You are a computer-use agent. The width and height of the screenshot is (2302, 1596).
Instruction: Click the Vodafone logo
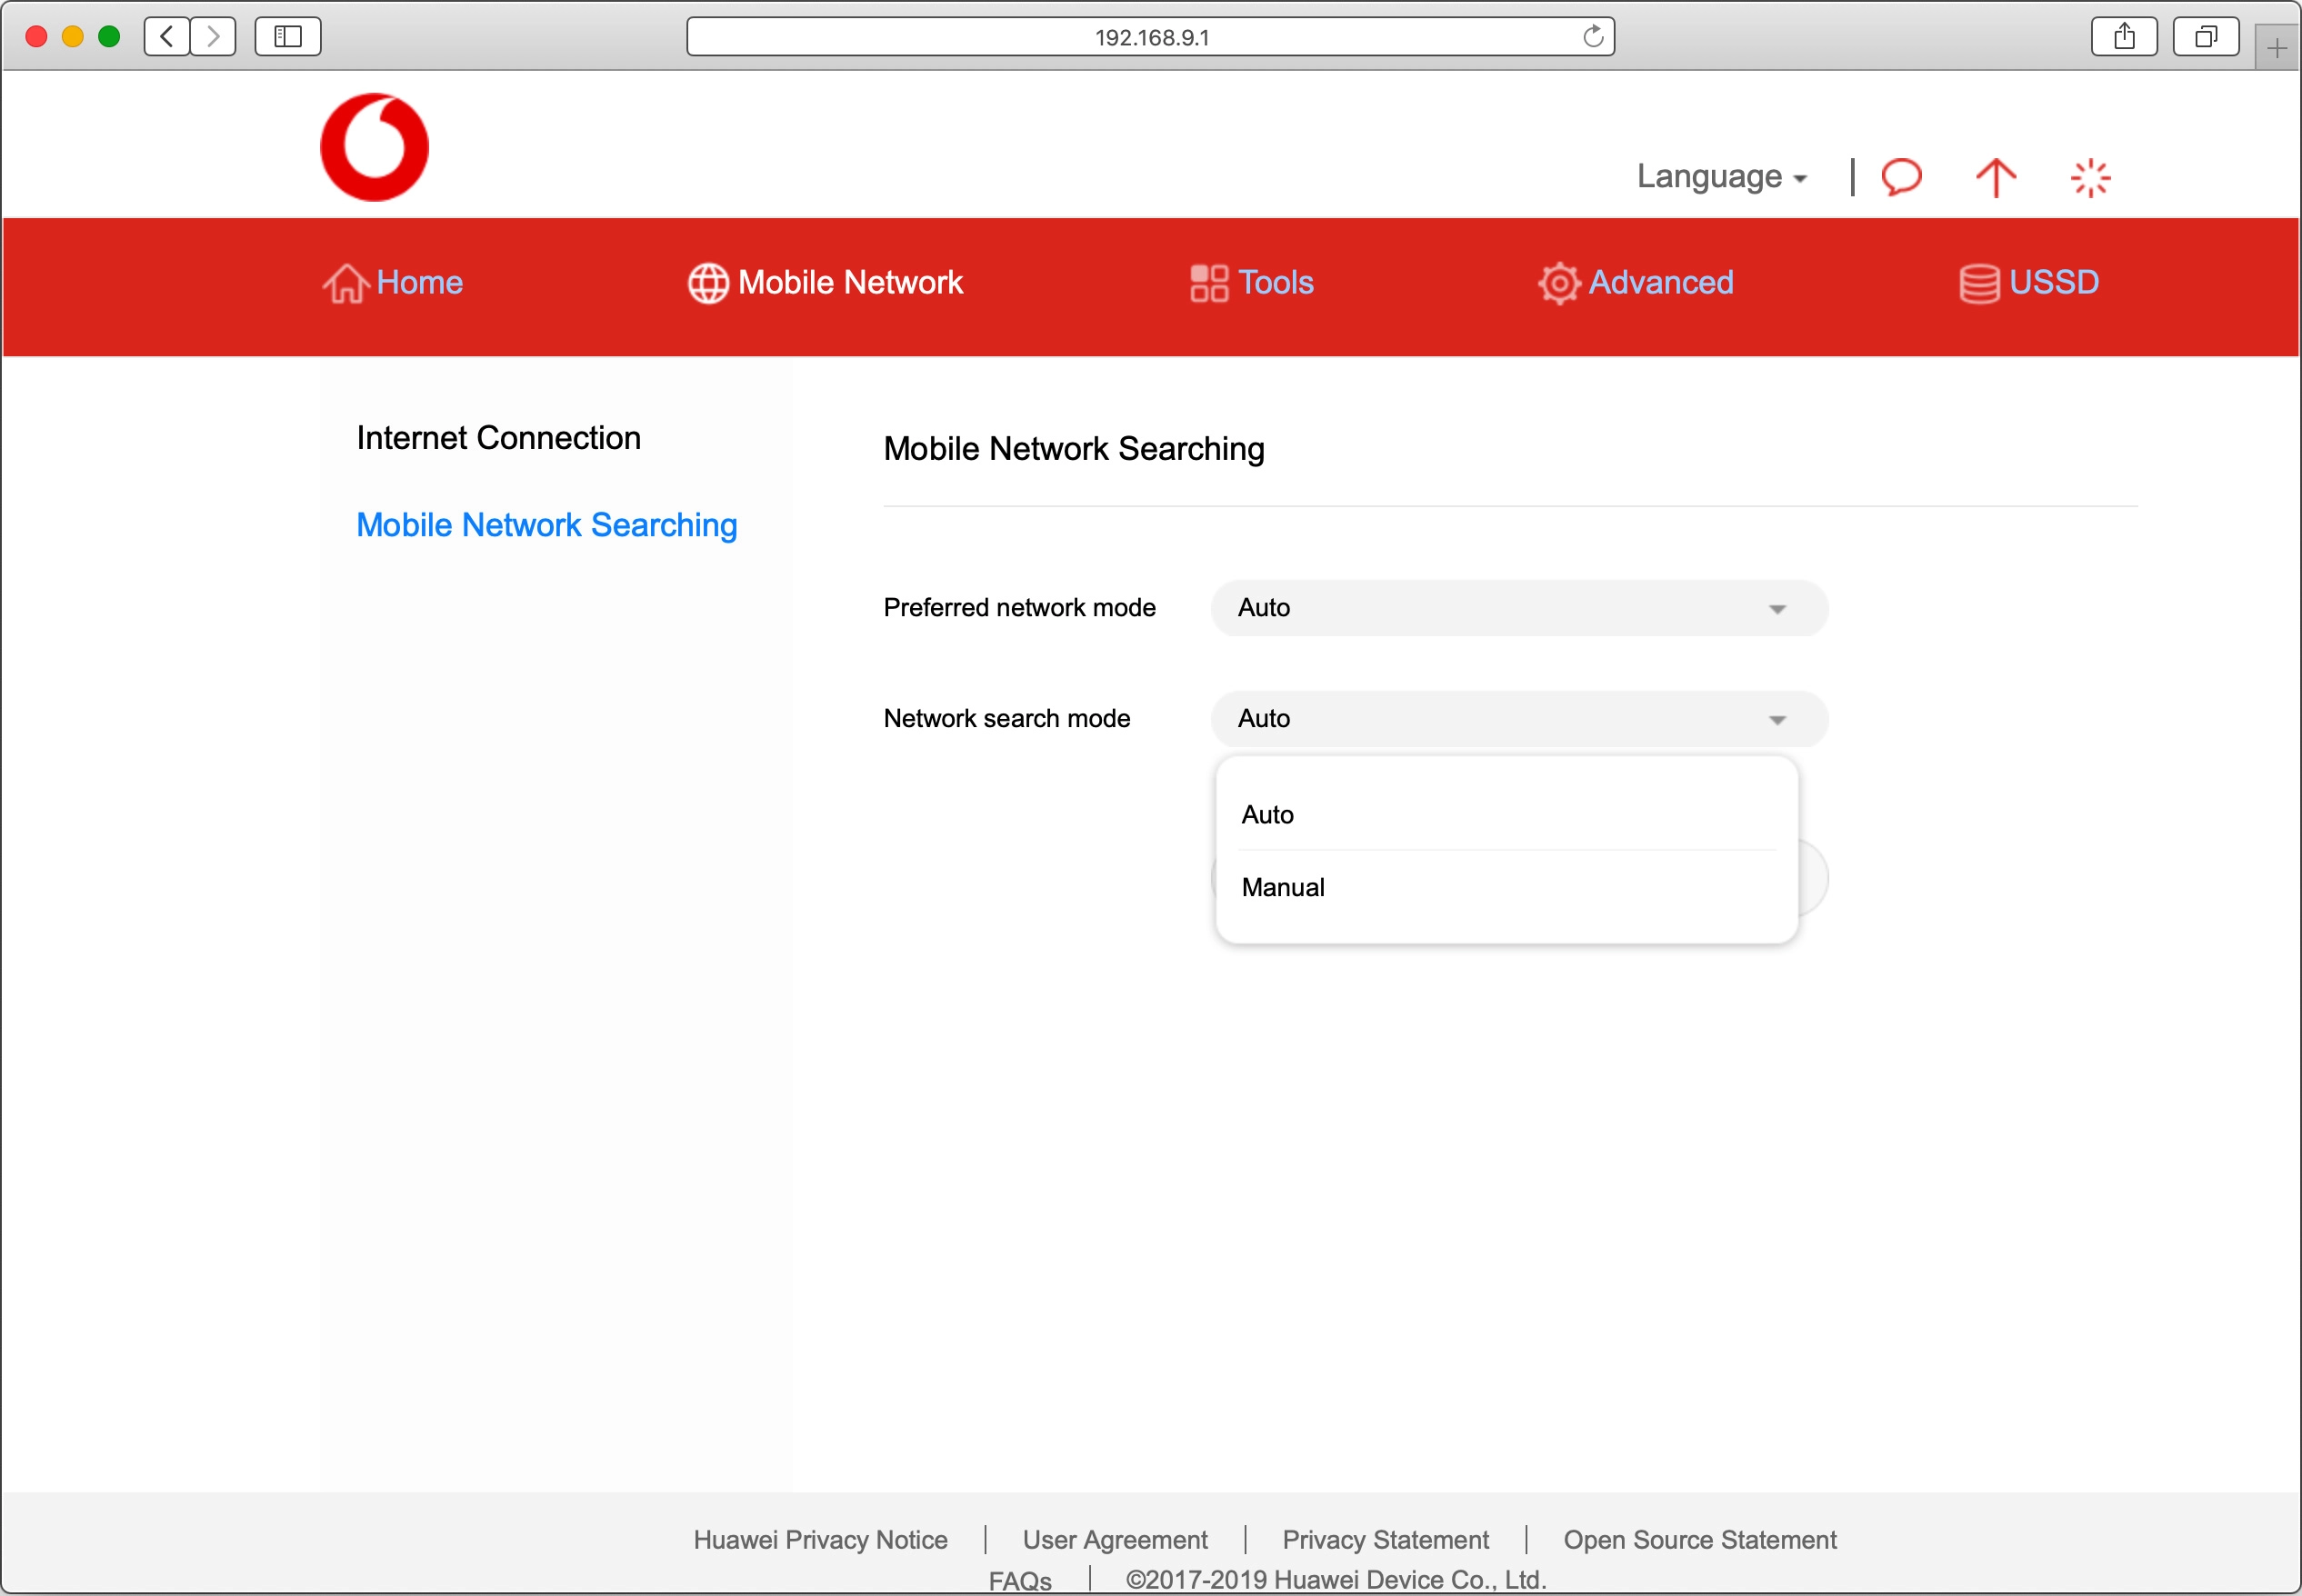(x=374, y=147)
